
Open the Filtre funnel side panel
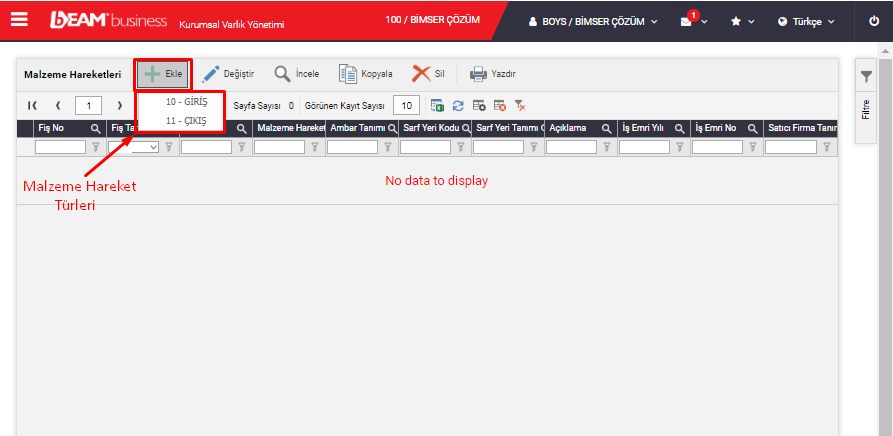tap(866, 76)
